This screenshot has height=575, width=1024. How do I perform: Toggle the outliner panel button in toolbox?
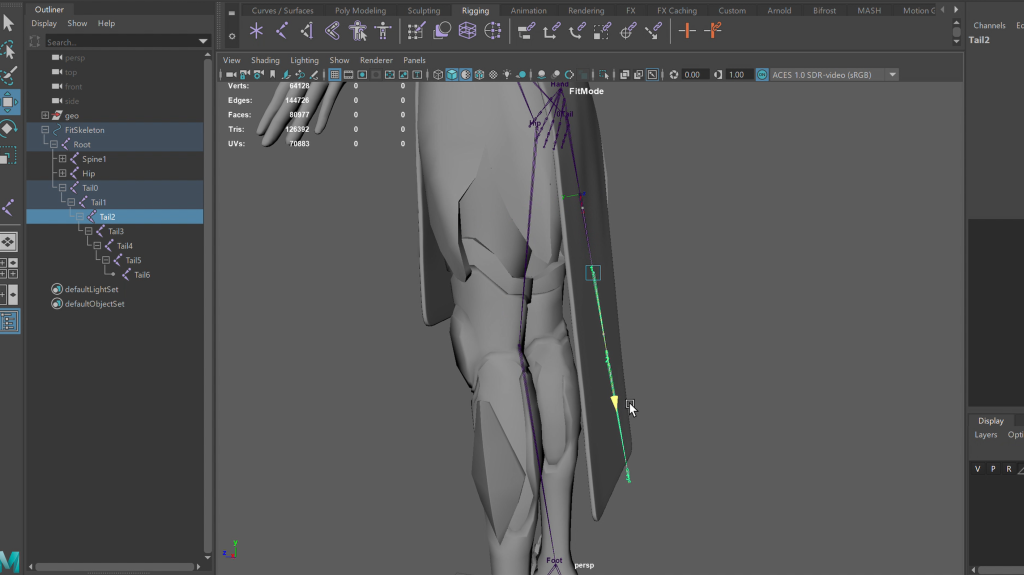(9, 321)
